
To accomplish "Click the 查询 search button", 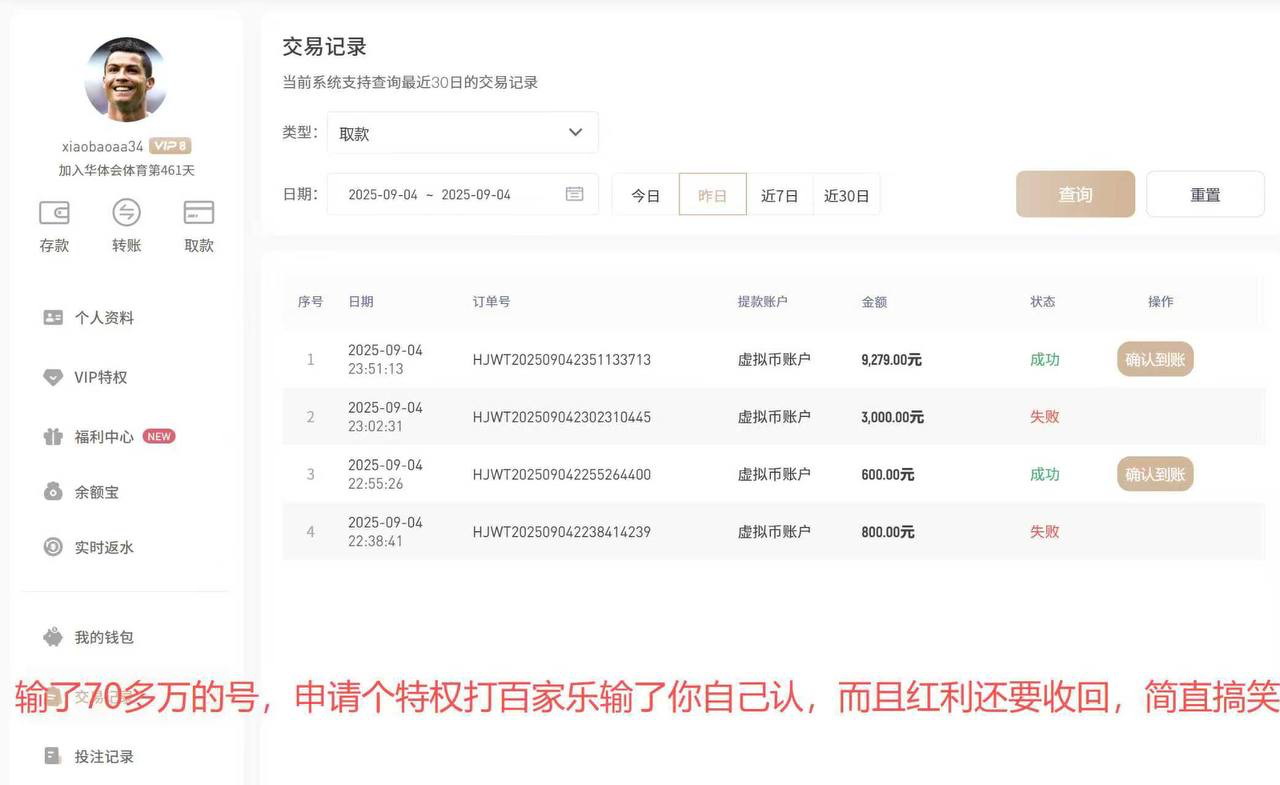I will click(1075, 194).
